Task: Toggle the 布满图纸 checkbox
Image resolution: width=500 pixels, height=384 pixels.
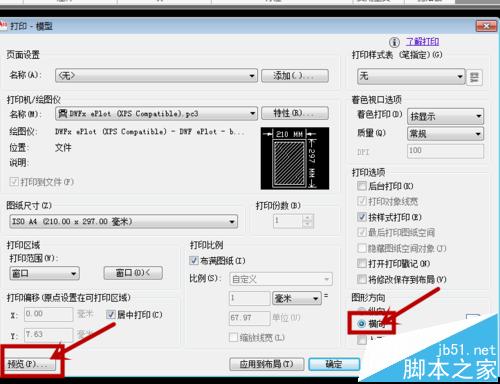Action: (x=194, y=260)
